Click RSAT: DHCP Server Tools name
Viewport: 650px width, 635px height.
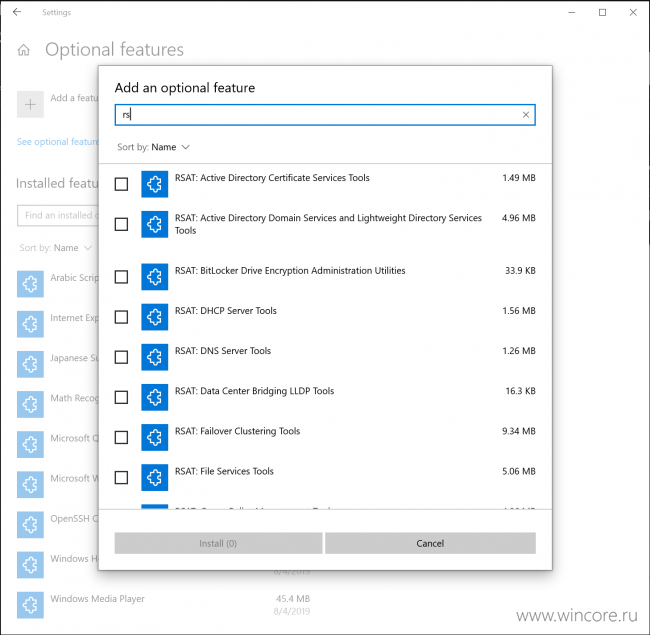(226, 310)
